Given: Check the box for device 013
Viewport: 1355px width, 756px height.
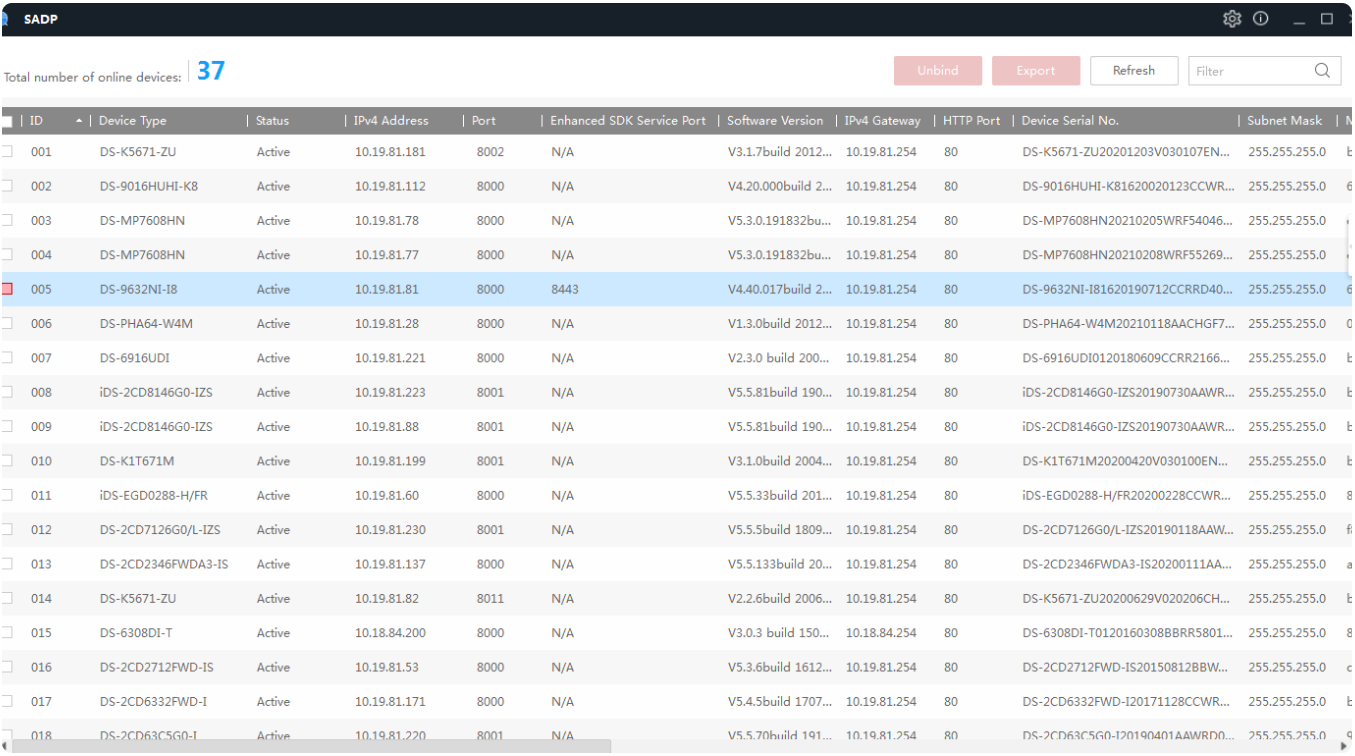Looking at the screenshot, I should coord(7,564).
